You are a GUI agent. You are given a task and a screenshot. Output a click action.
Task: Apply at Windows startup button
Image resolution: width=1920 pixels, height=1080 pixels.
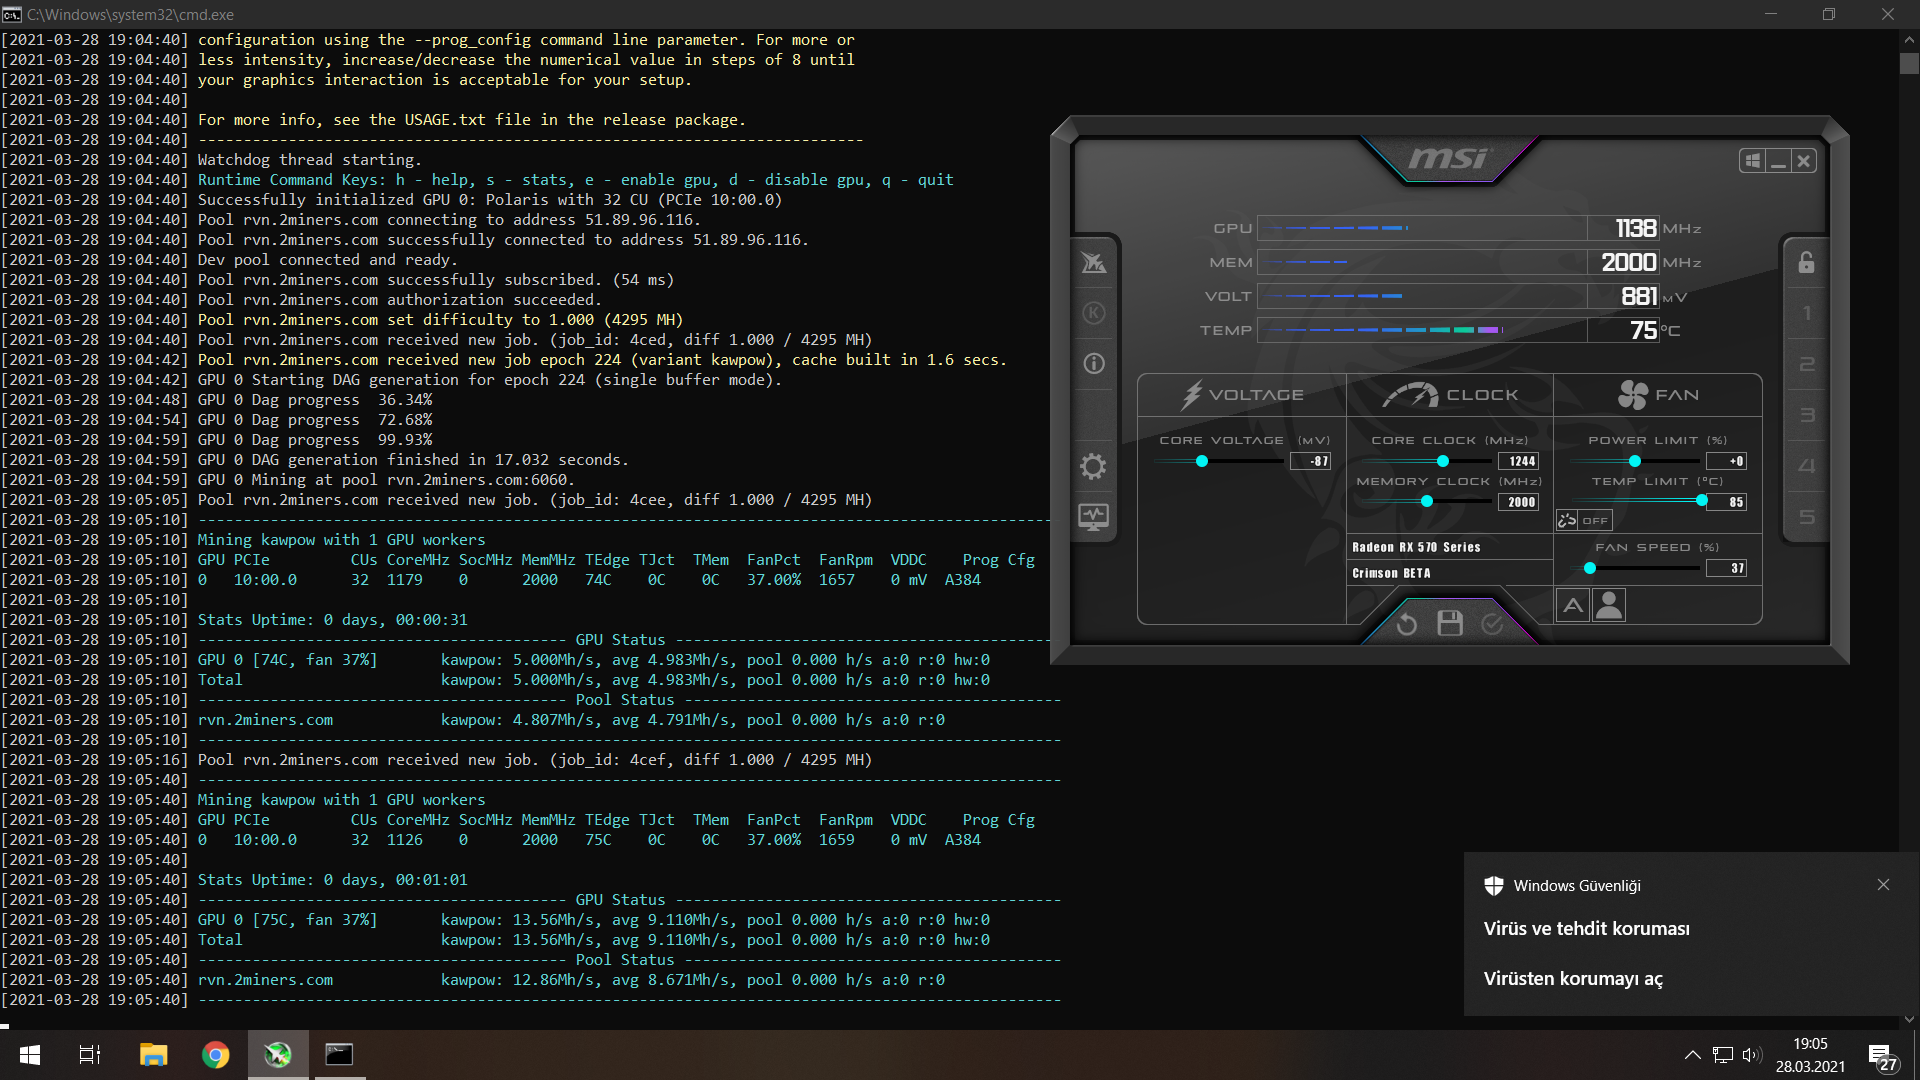1752,161
